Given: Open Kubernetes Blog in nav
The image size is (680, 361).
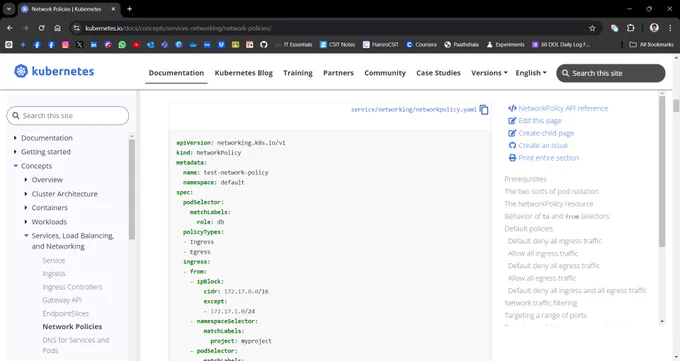Looking at the screenshot, I should tap(244, 73).
